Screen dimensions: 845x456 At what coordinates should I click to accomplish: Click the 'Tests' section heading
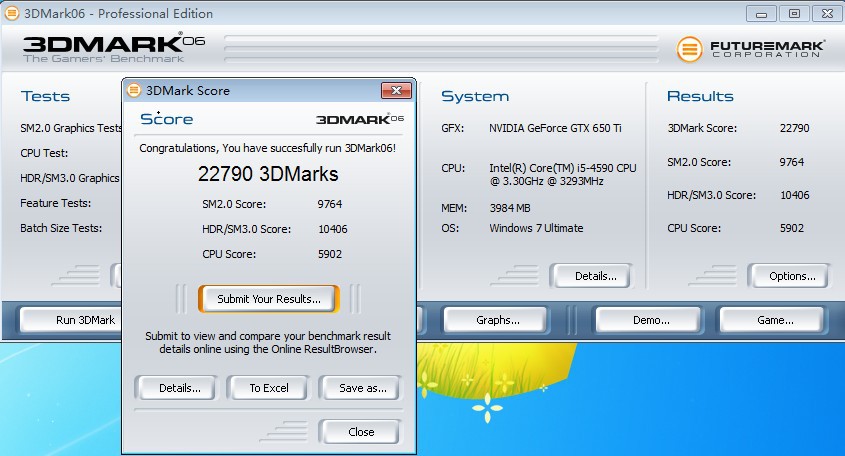coord(45,96)
